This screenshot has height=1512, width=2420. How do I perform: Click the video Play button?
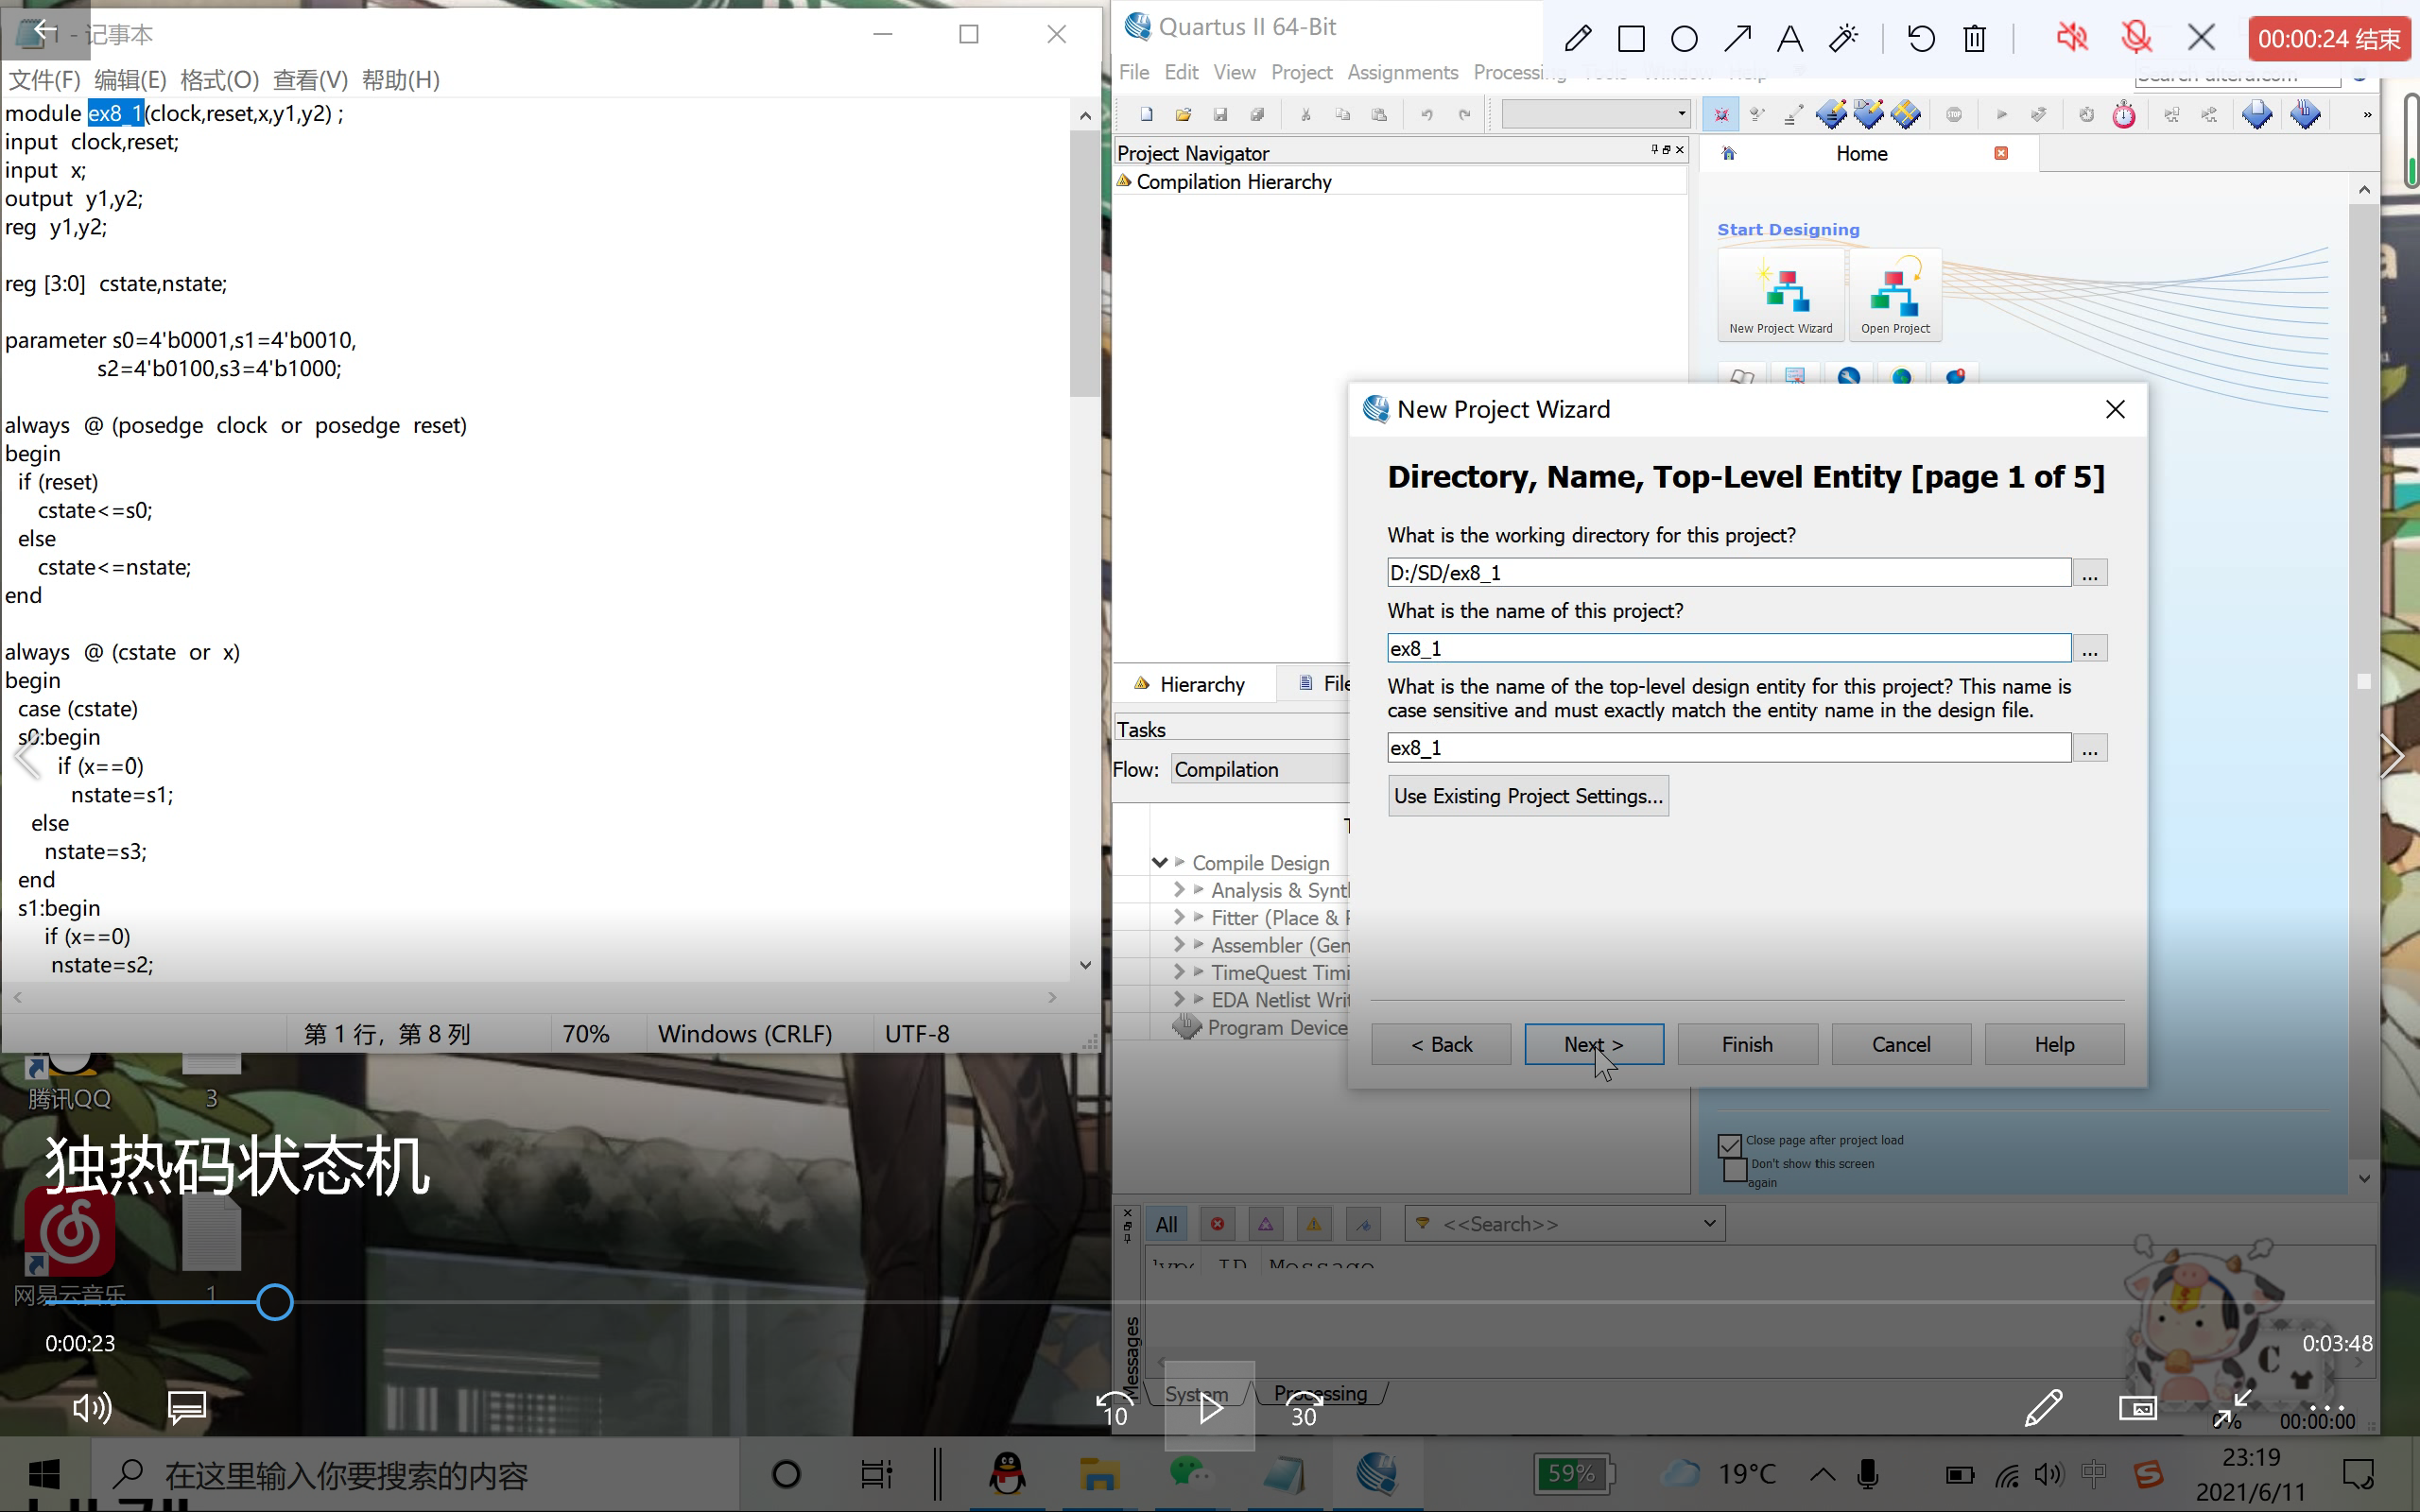(x=1210, y=1408)
